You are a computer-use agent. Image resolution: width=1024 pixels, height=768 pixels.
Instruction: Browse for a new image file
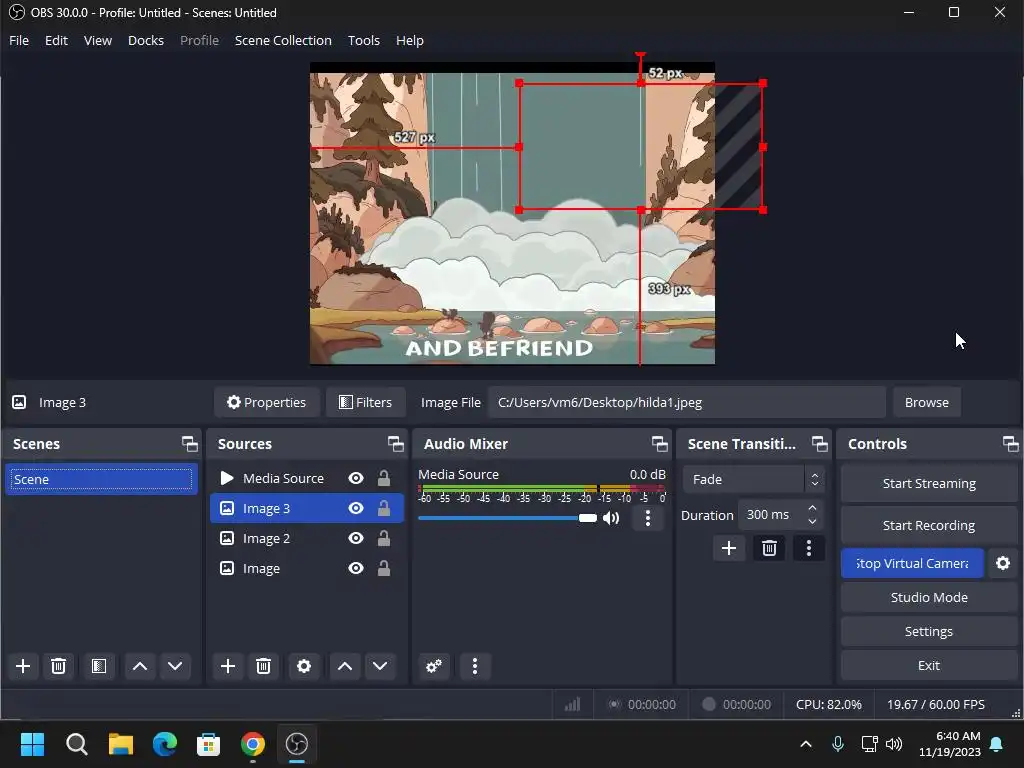coord(927,402)
